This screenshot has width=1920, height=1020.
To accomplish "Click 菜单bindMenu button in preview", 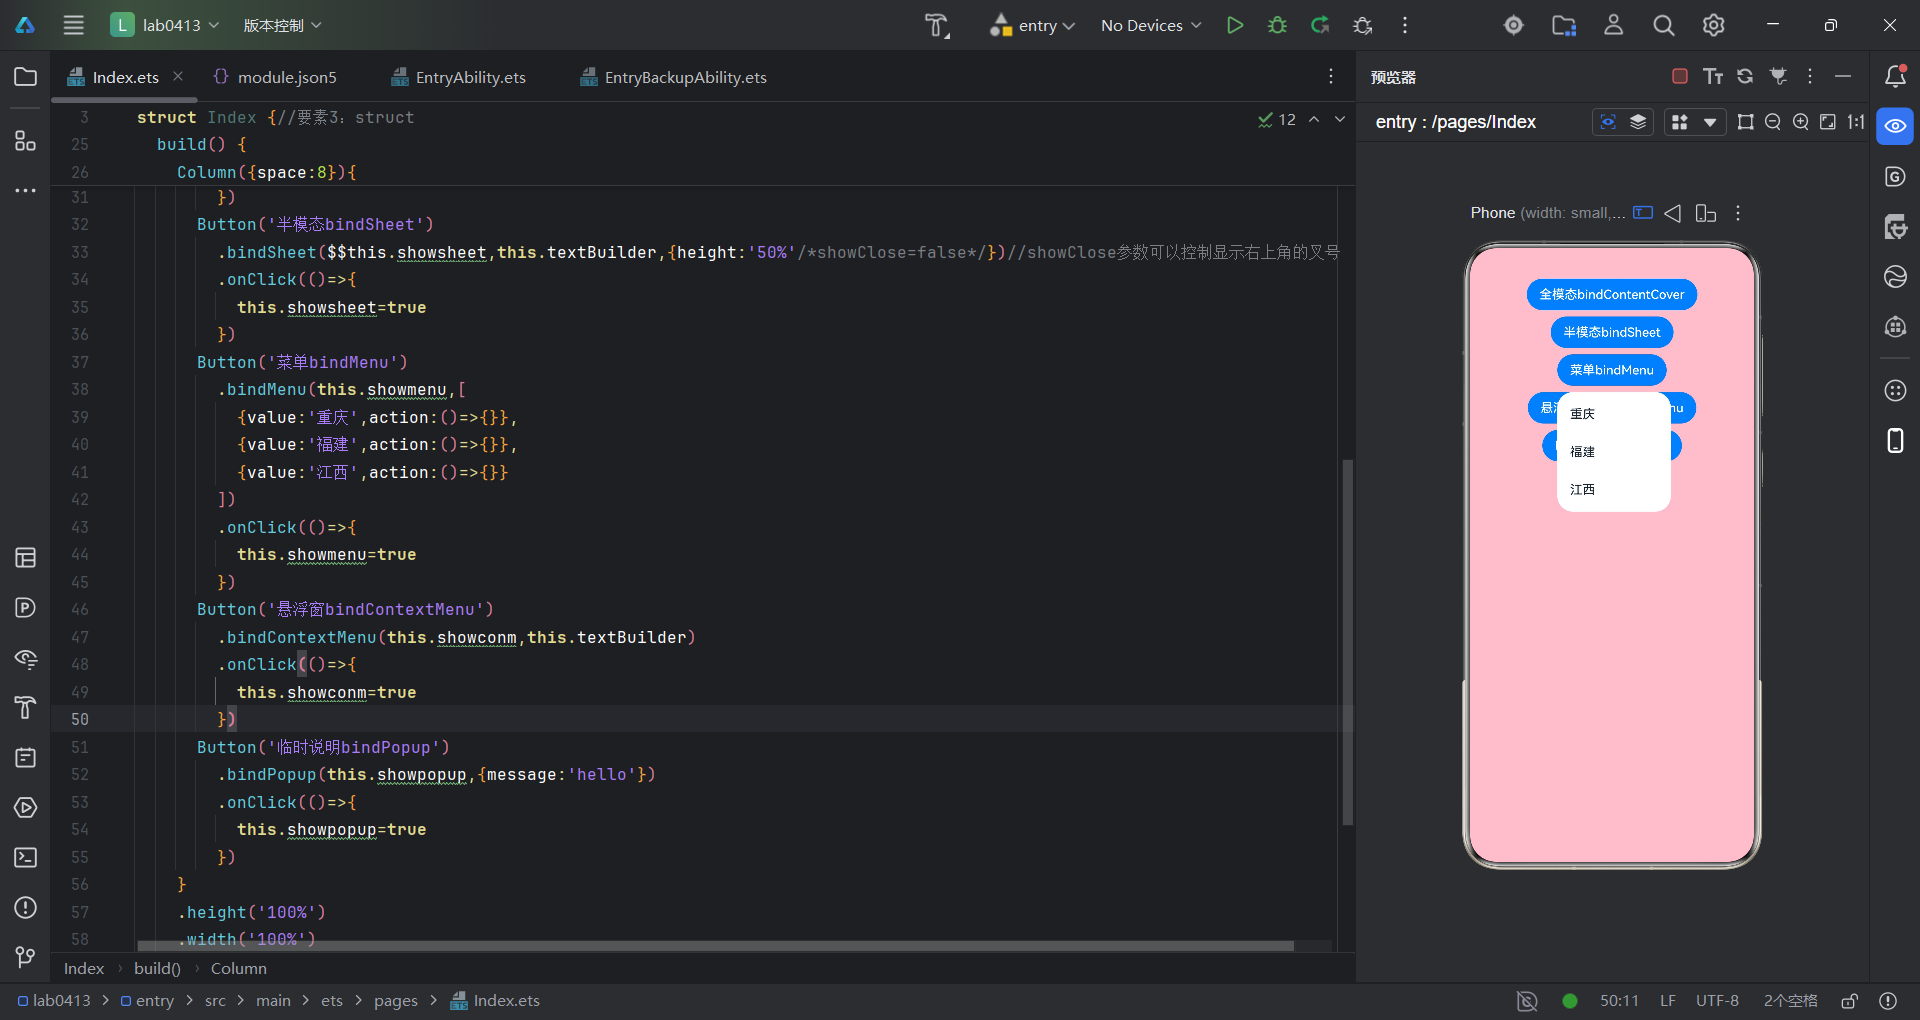I will pyautogui.click(x=1612, y=370).
